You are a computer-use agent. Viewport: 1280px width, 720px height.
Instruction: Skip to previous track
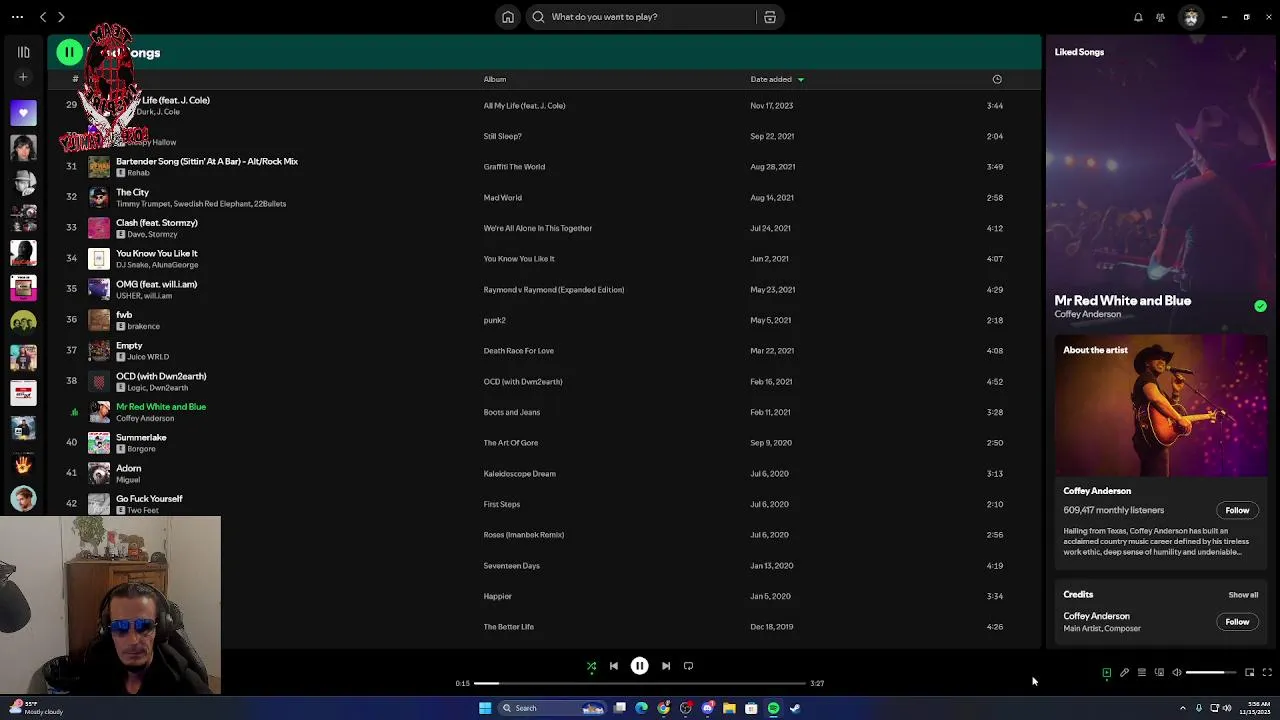tap(614, 666)
